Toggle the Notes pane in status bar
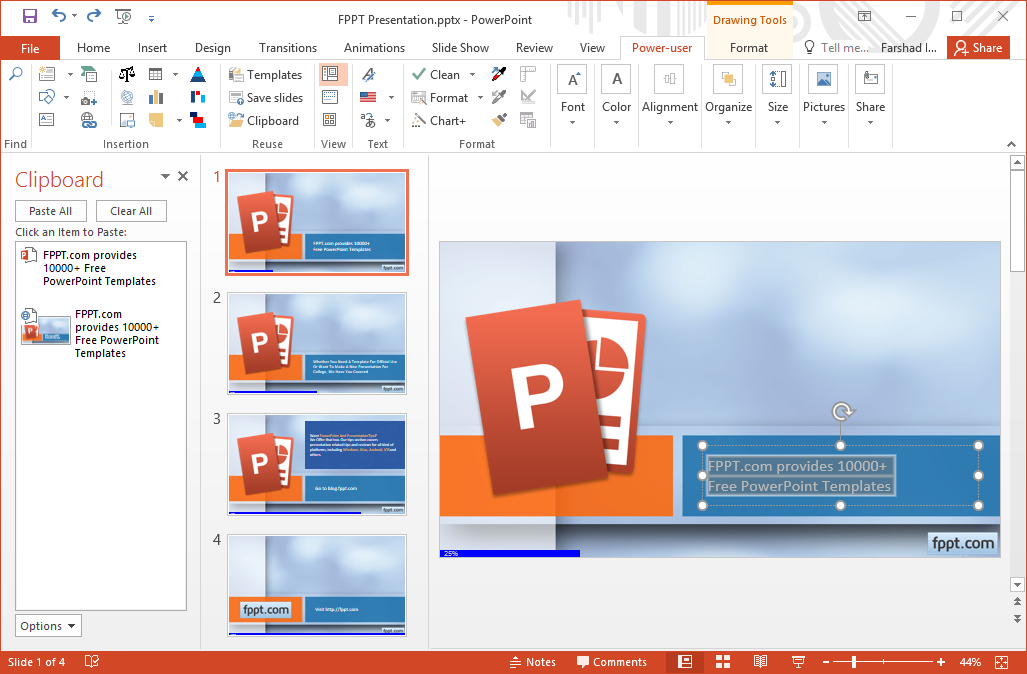1027x674 pixels. (532, 662)
